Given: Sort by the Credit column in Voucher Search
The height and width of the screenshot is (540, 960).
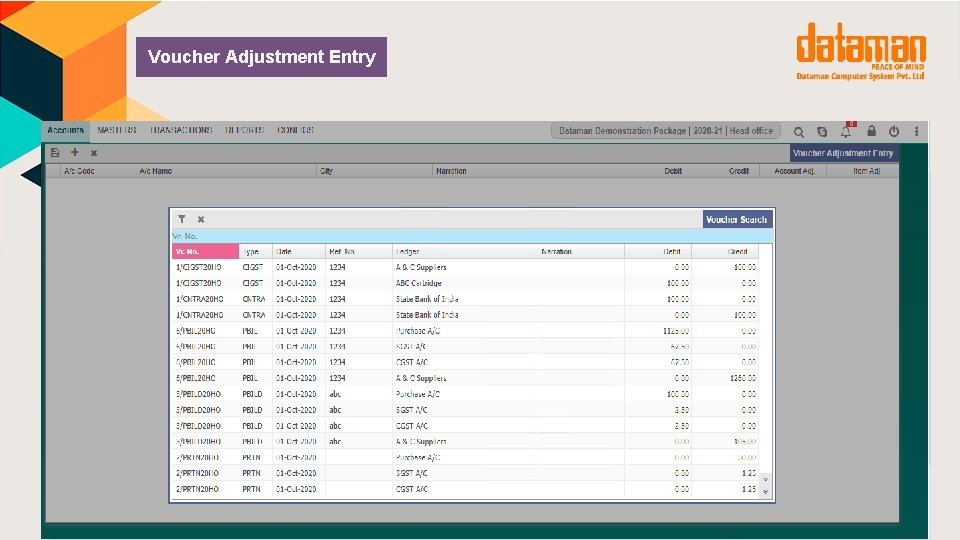Looking at the screenshot, I should tap(725, 252).
